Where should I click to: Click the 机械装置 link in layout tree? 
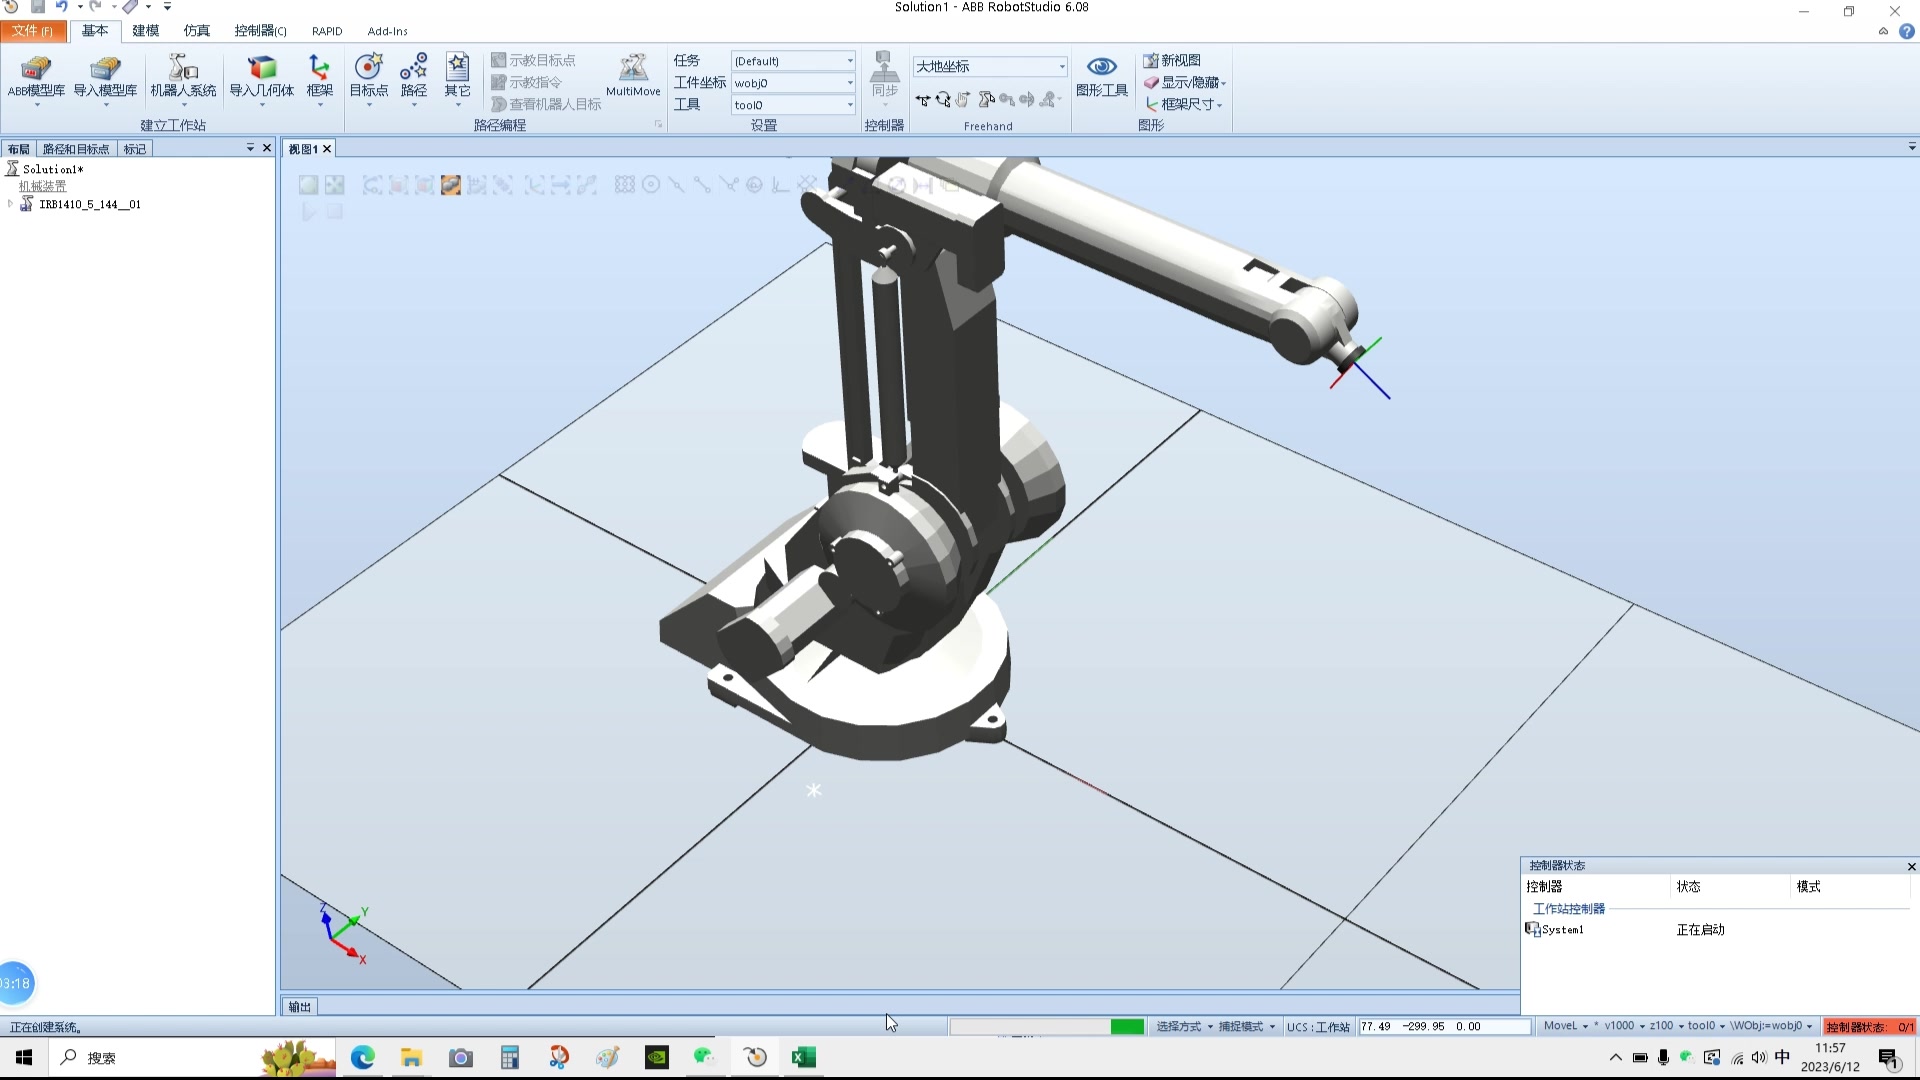click(x=42, y=186)
